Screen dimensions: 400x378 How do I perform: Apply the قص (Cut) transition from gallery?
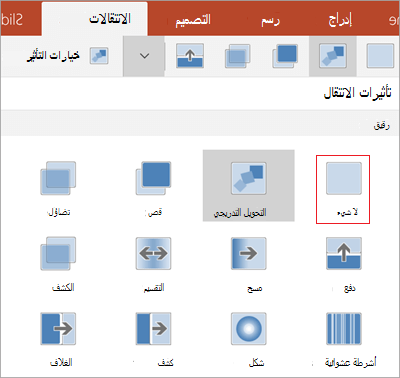point(153,189)
